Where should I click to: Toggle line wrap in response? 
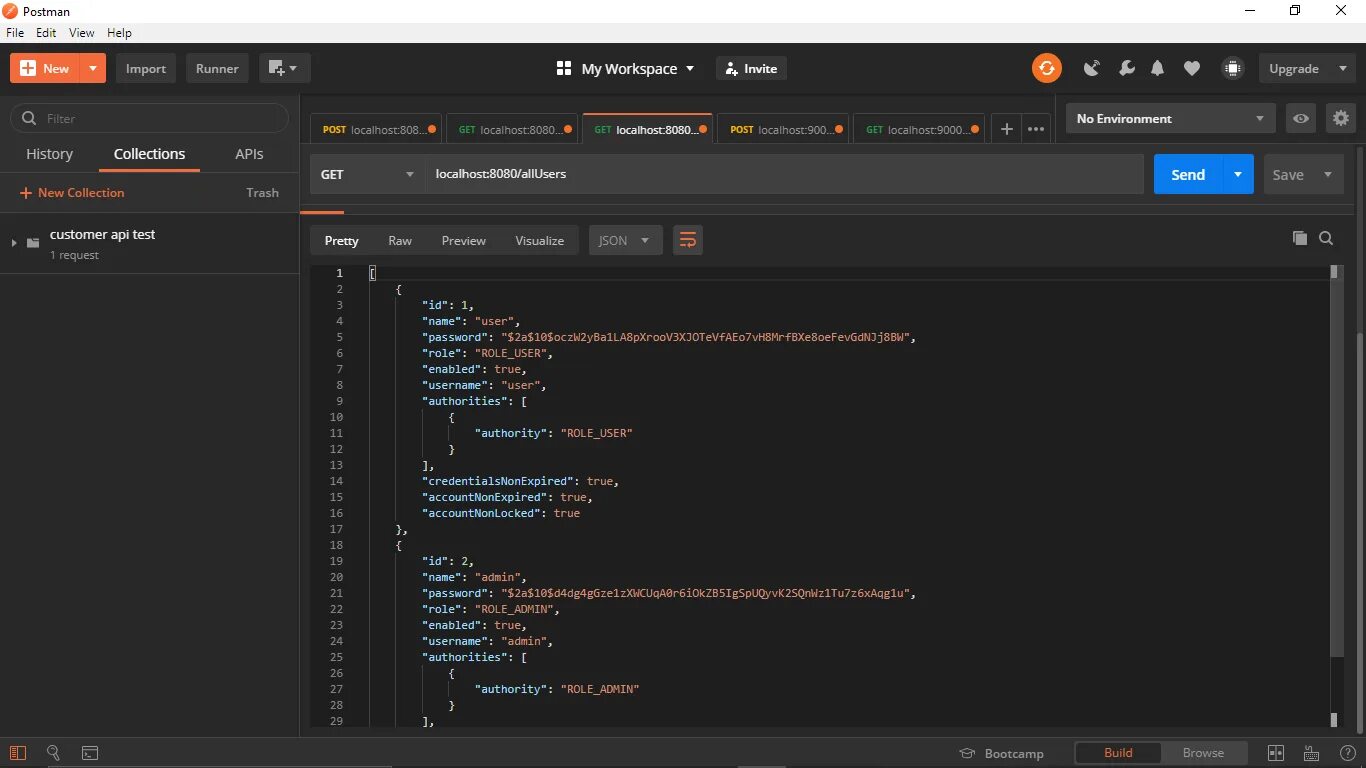[x=688, y=240]
